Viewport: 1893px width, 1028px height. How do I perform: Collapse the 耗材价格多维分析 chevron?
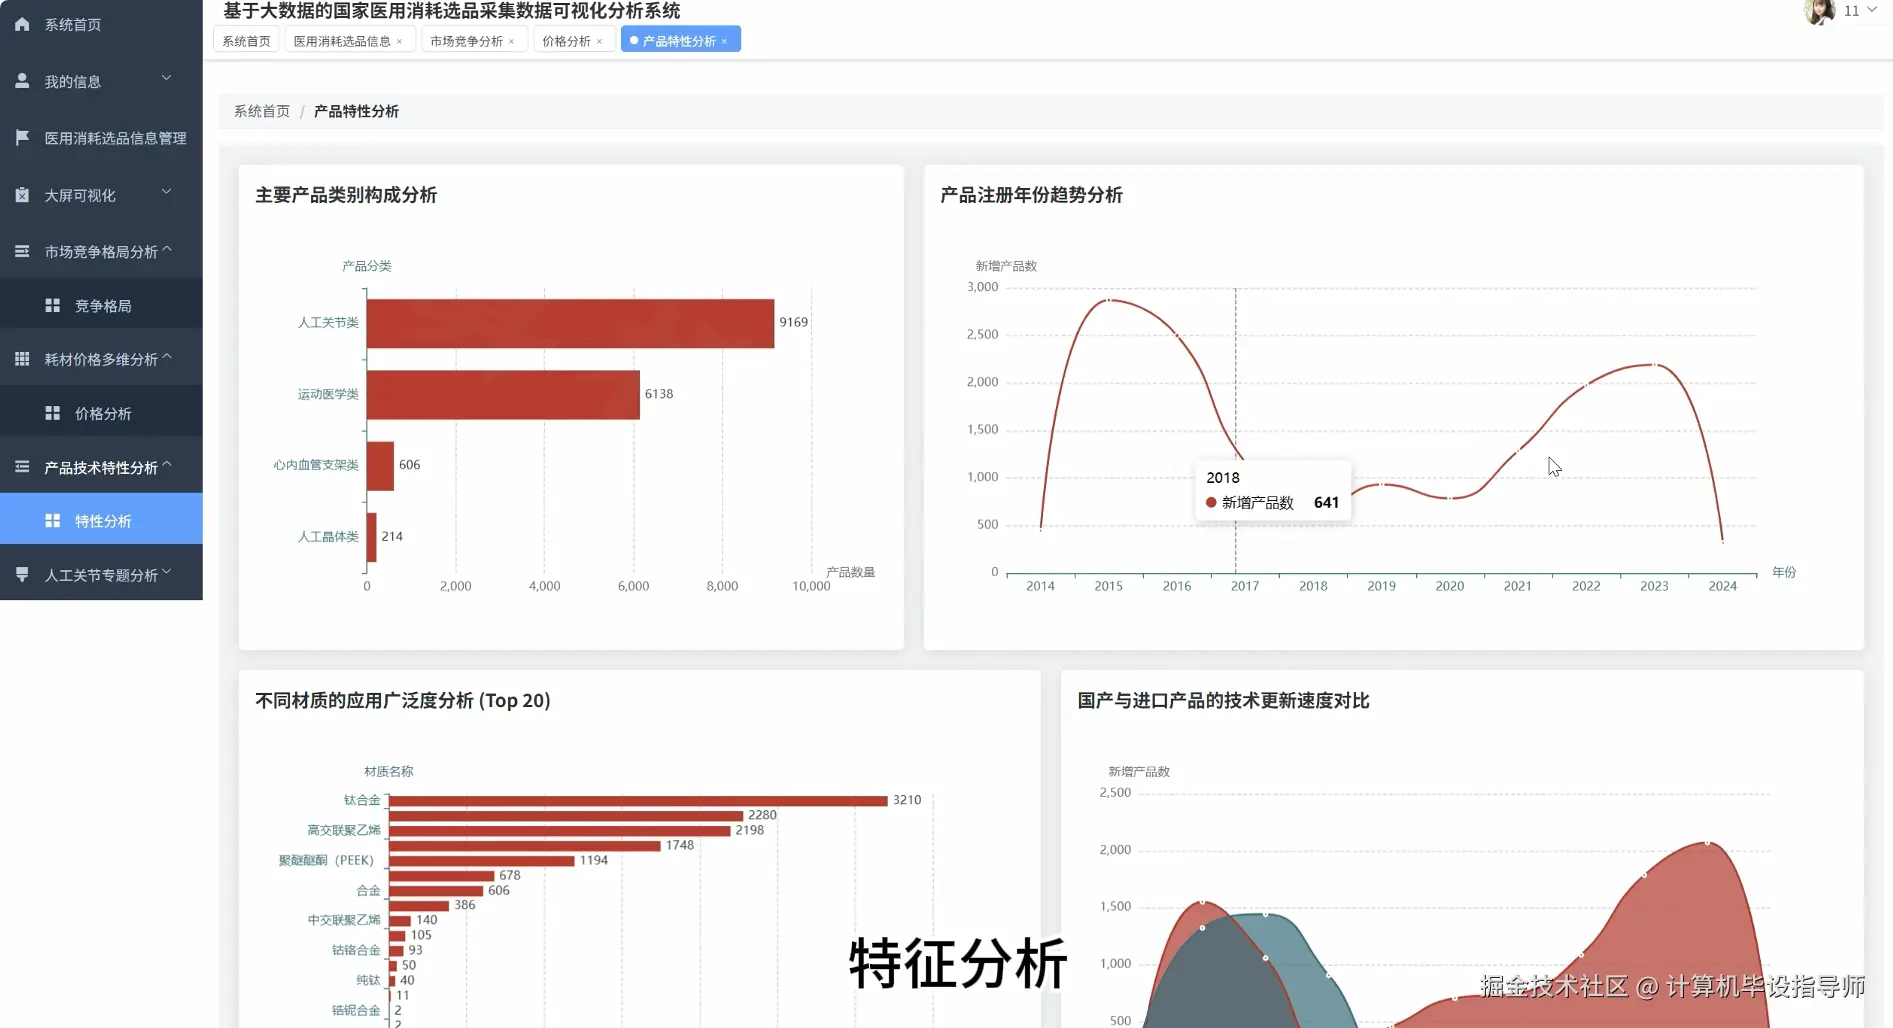[167, 356]
